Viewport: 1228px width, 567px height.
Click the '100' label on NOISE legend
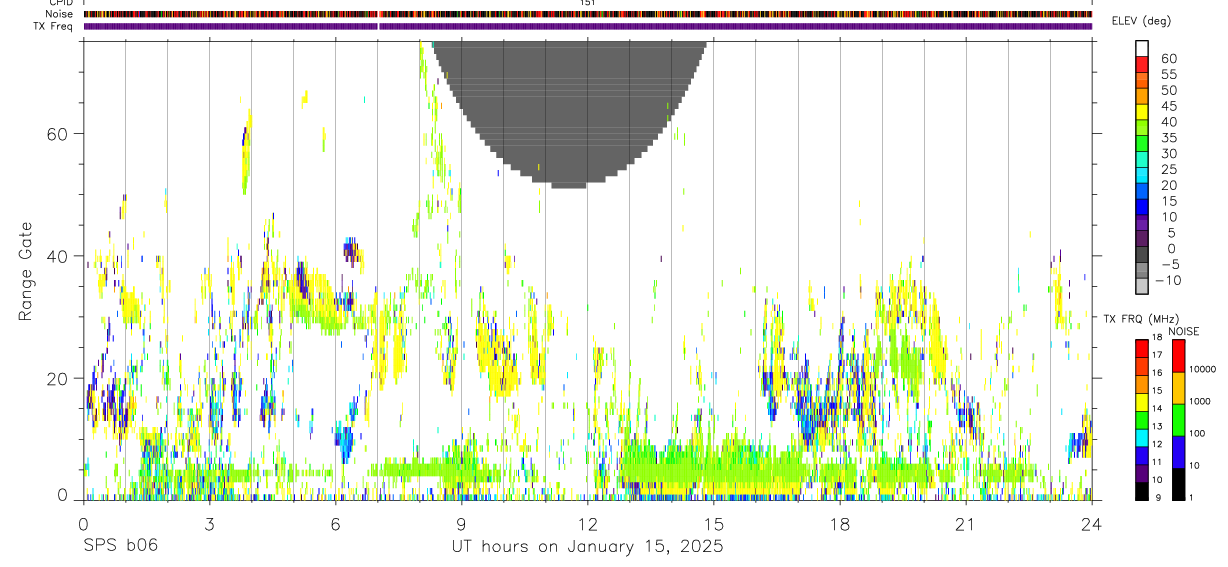1197,433
